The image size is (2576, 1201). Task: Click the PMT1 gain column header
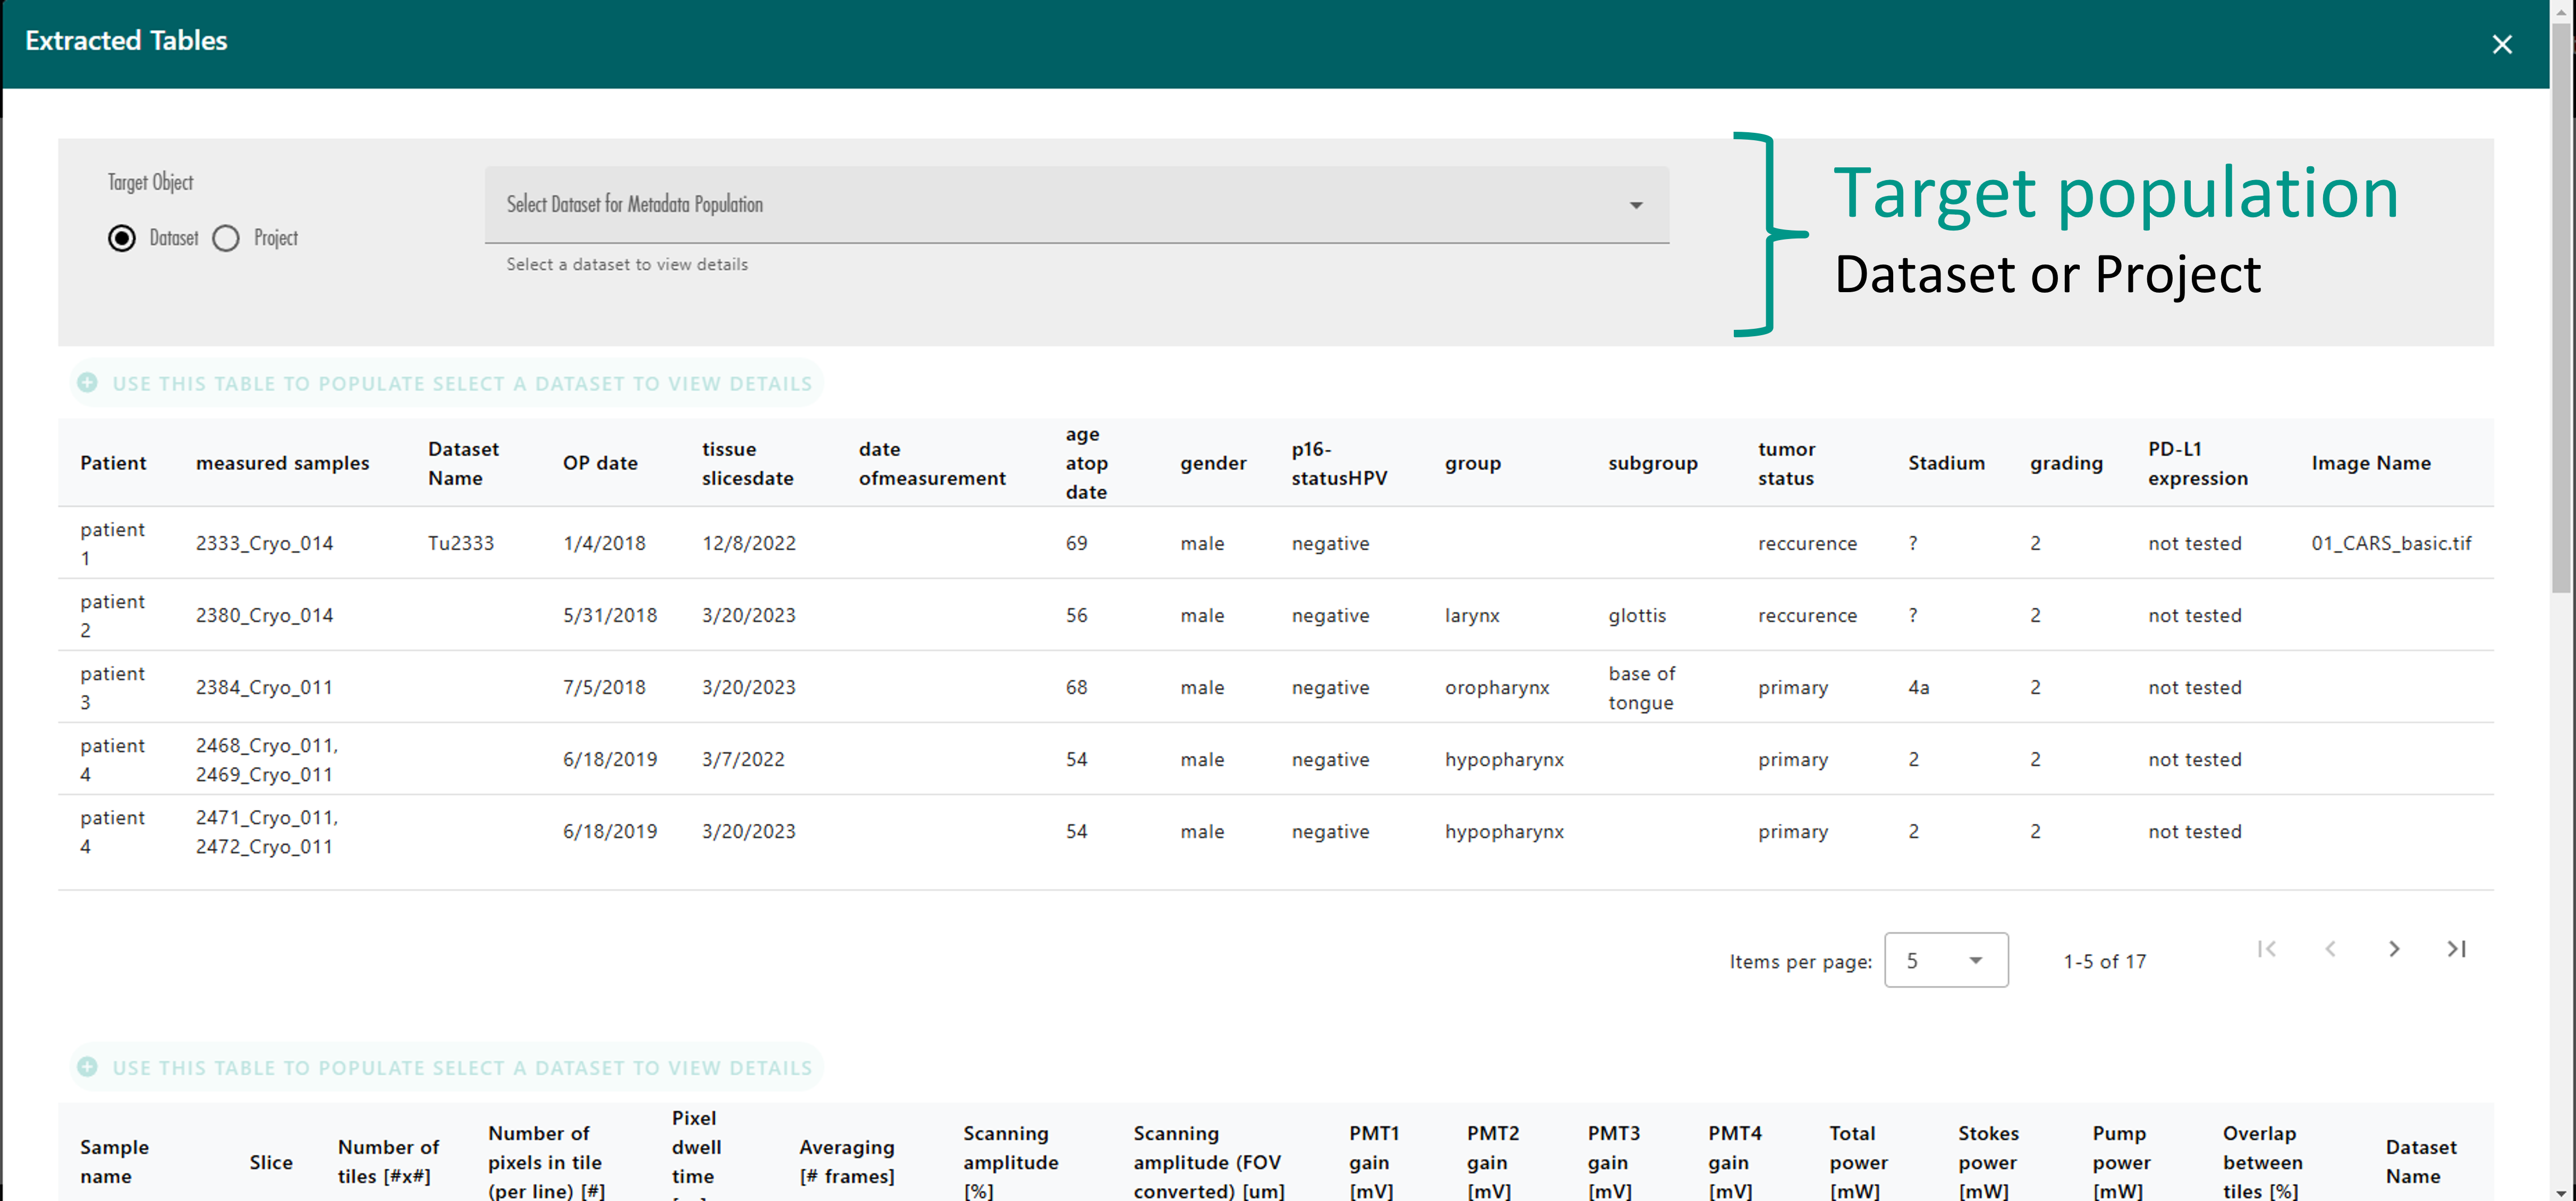tap(1373, 1162)
